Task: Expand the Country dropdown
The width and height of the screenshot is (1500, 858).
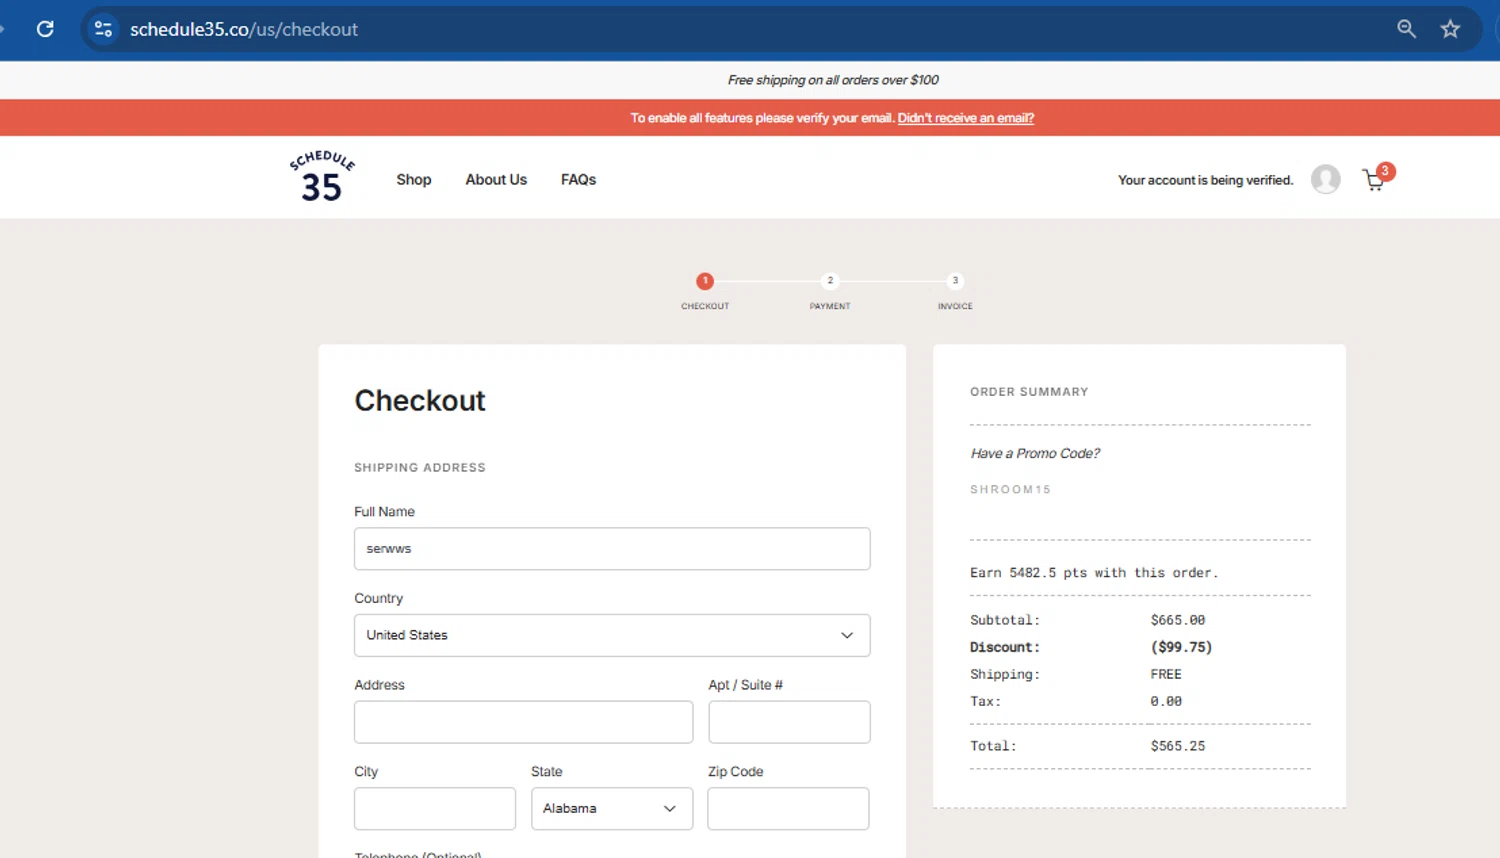Action: [612, 635]
